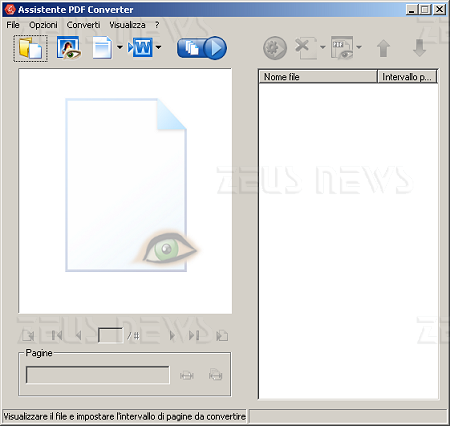Expand the remove file dropdown arrow

pos(323,48)
